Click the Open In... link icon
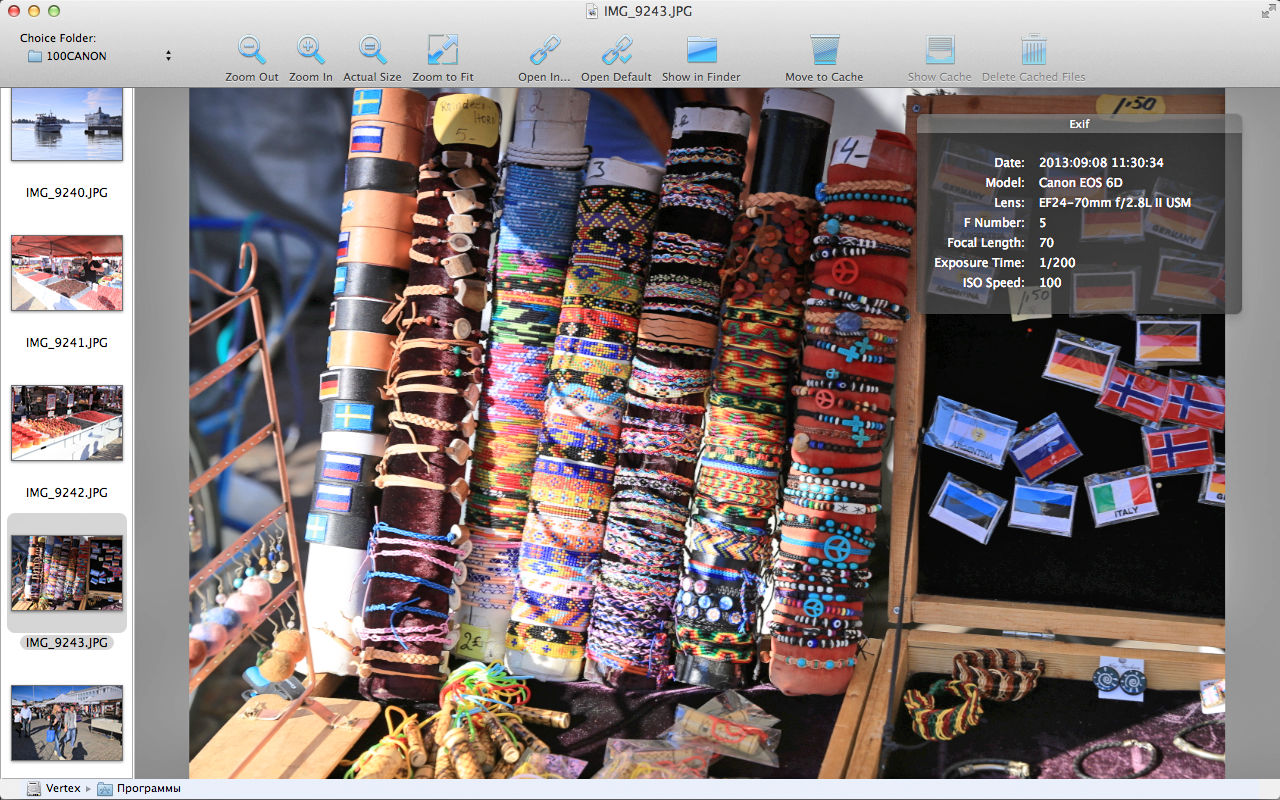This screenshot has height=800, width=1280. click(x=545, y=50)
